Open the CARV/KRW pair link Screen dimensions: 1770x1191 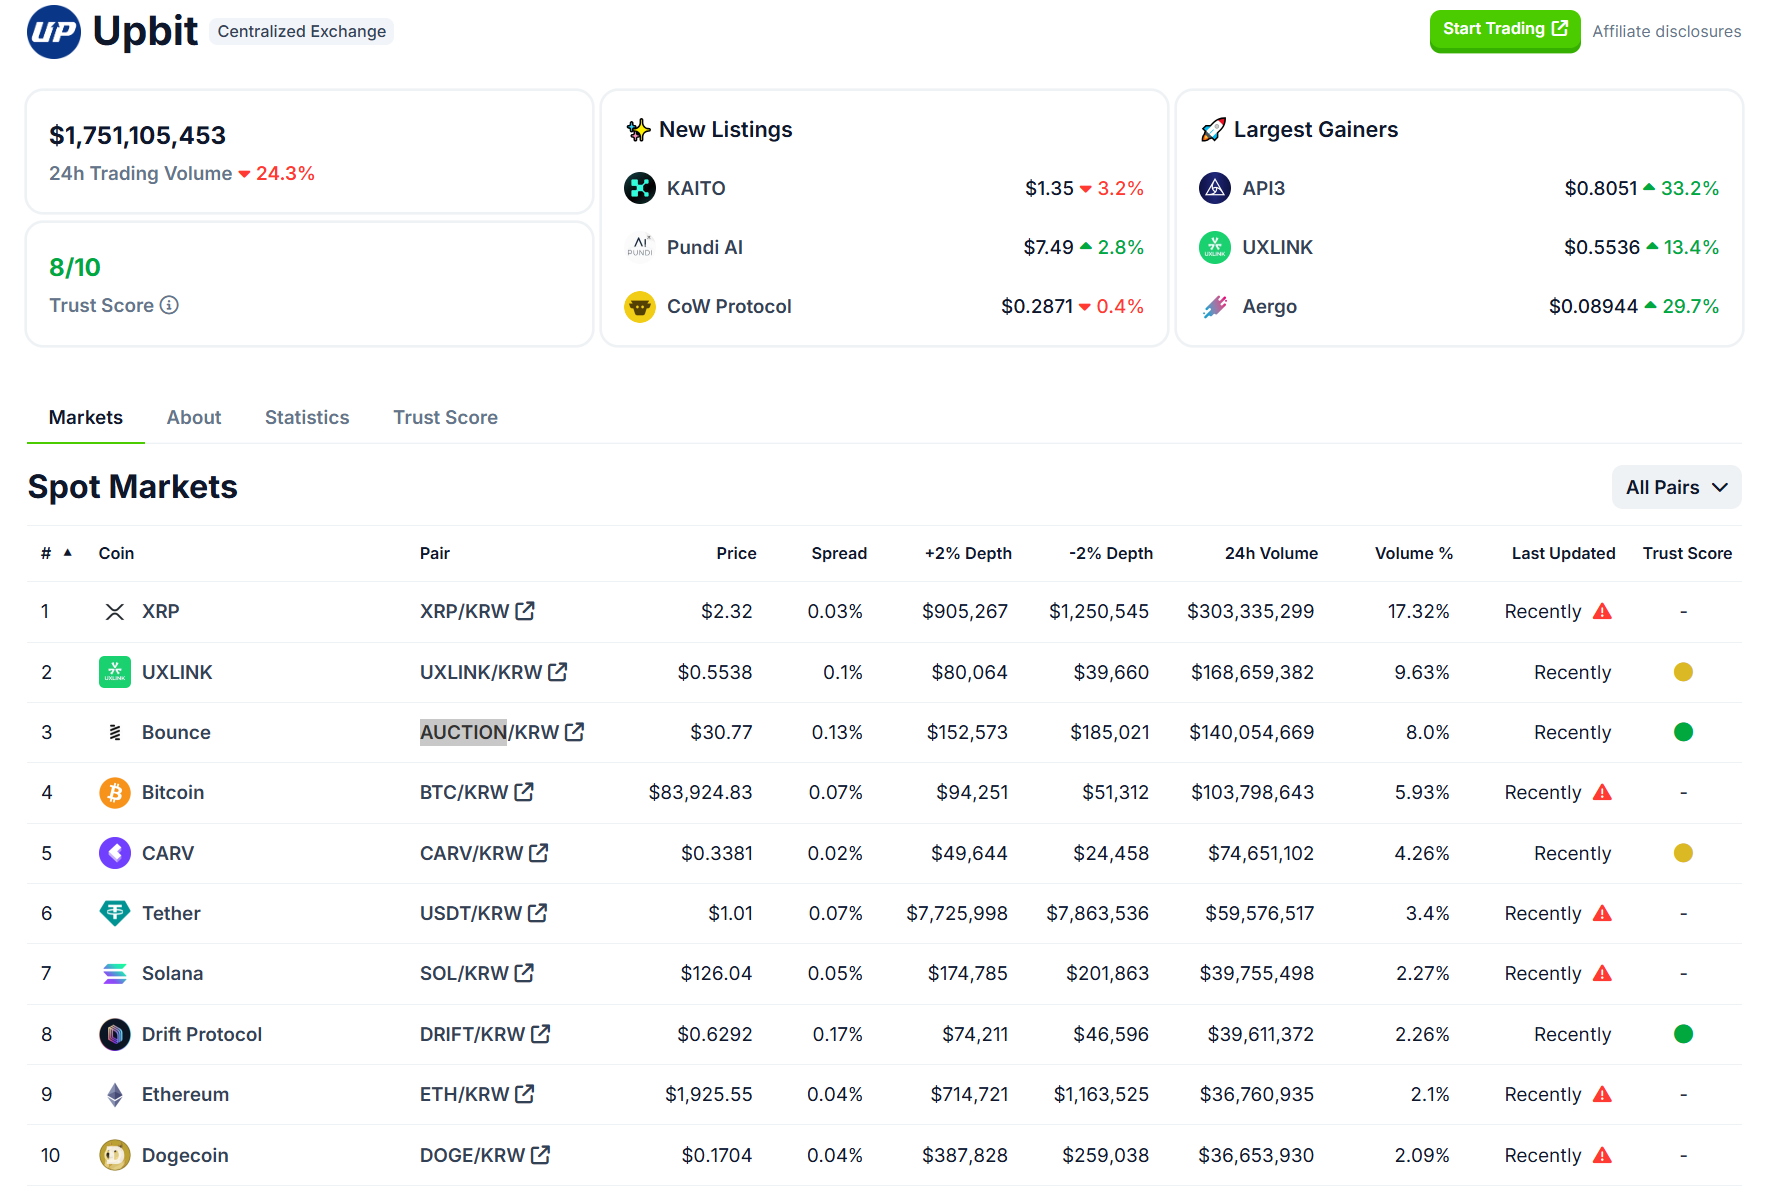484,853
